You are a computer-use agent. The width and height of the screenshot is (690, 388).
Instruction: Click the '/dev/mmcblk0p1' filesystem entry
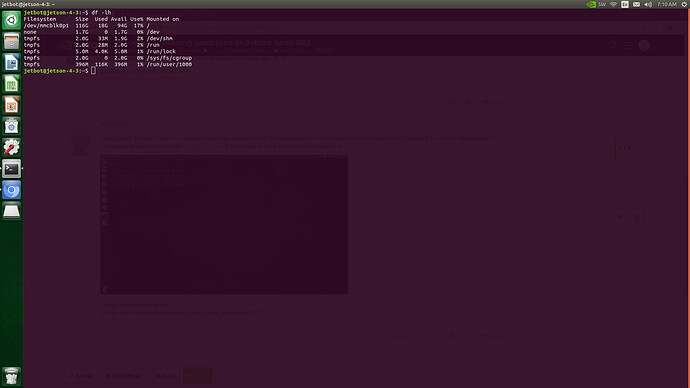(x=46, y=26)
